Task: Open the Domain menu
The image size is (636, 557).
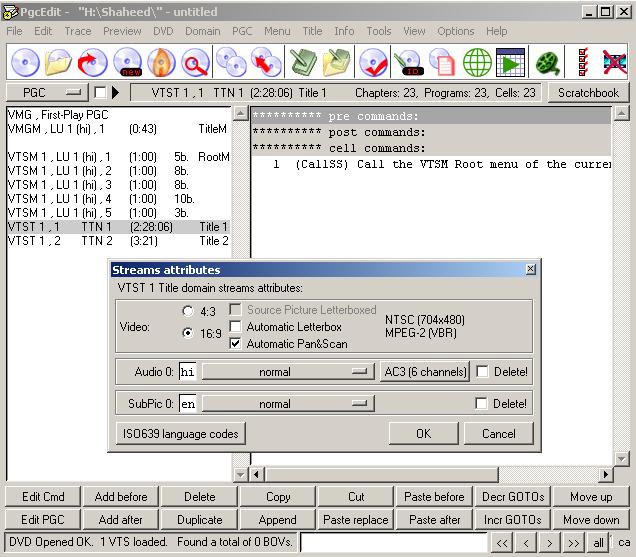Action: 202,31
